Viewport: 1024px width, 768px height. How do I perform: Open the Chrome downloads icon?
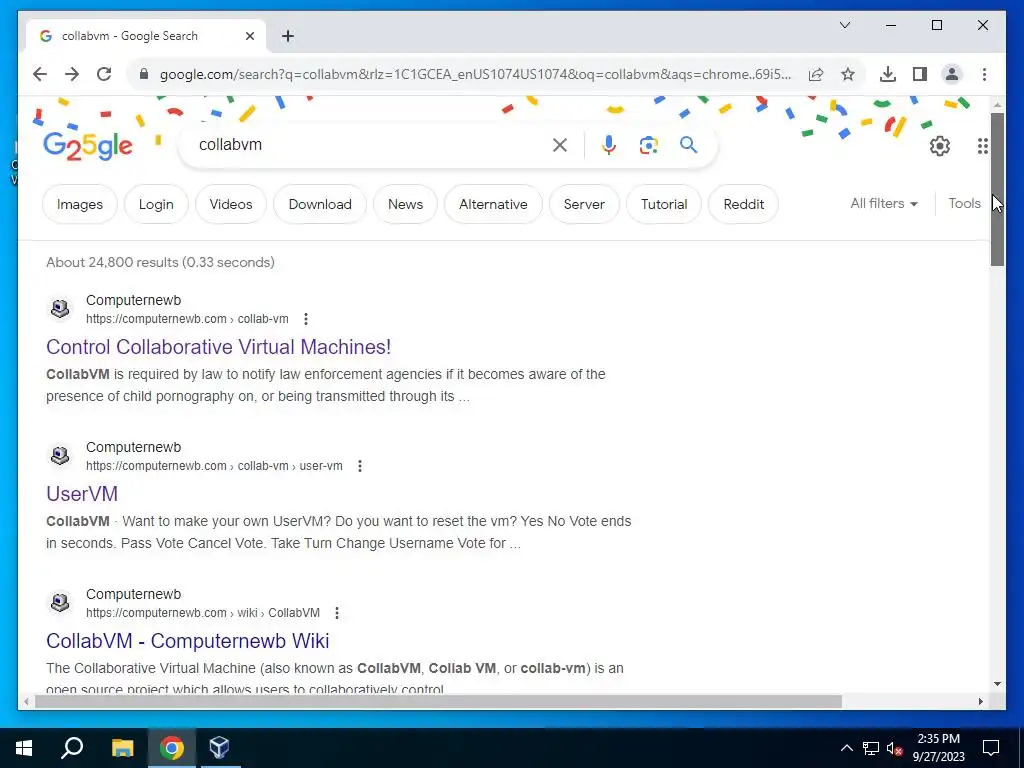pyautogui.click(x=888, y=74)
